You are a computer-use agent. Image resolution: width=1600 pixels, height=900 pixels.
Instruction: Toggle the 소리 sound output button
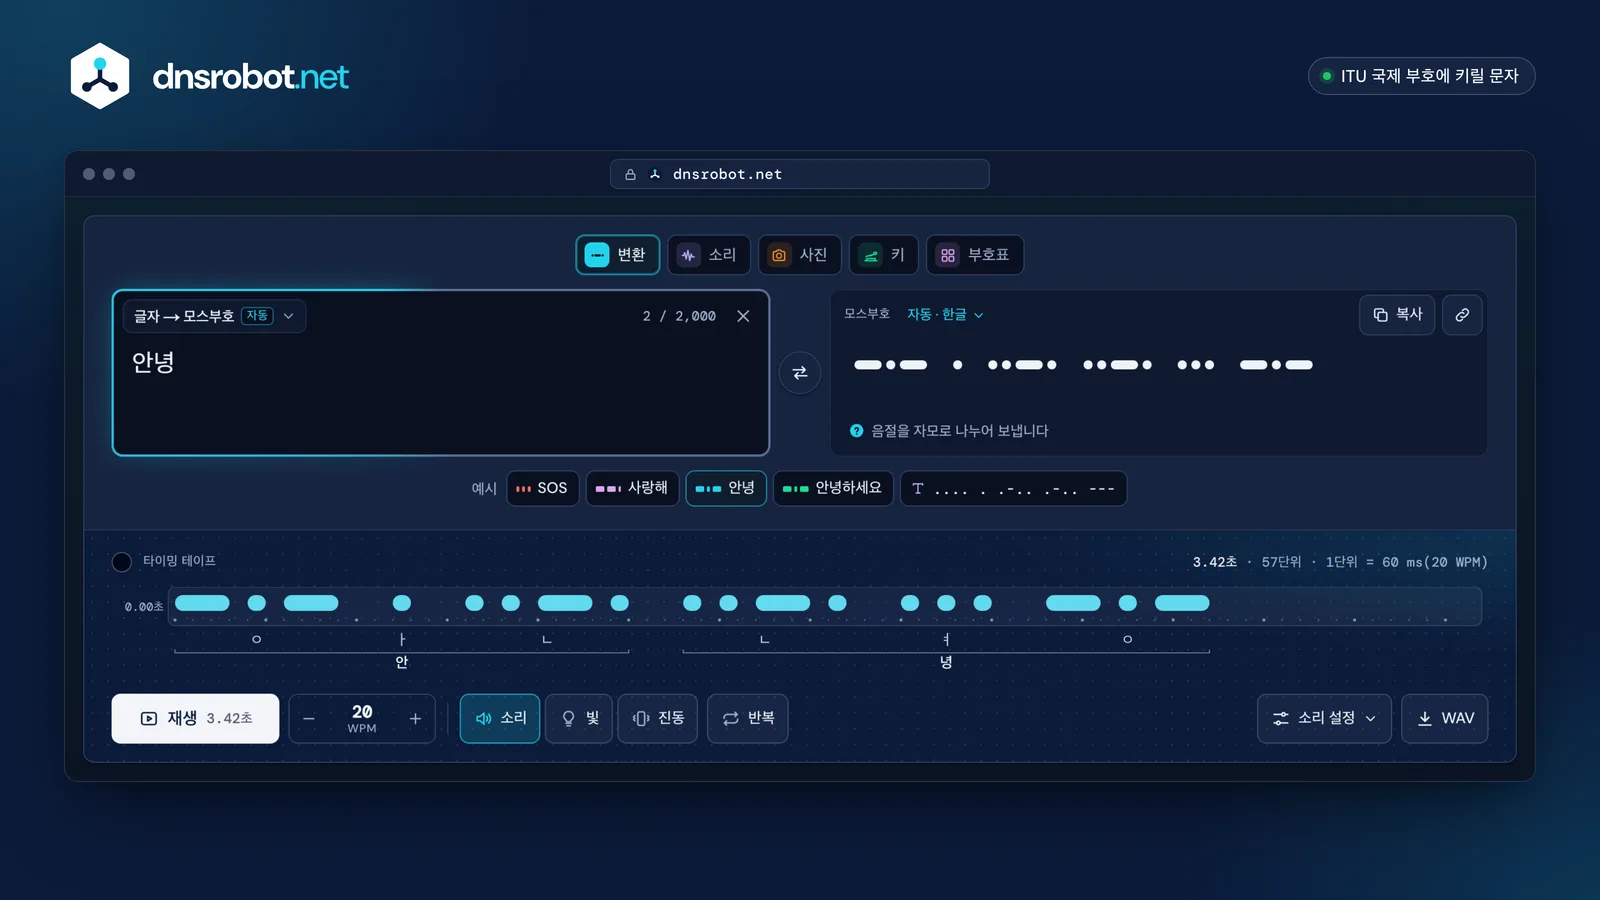click(500, 719)
